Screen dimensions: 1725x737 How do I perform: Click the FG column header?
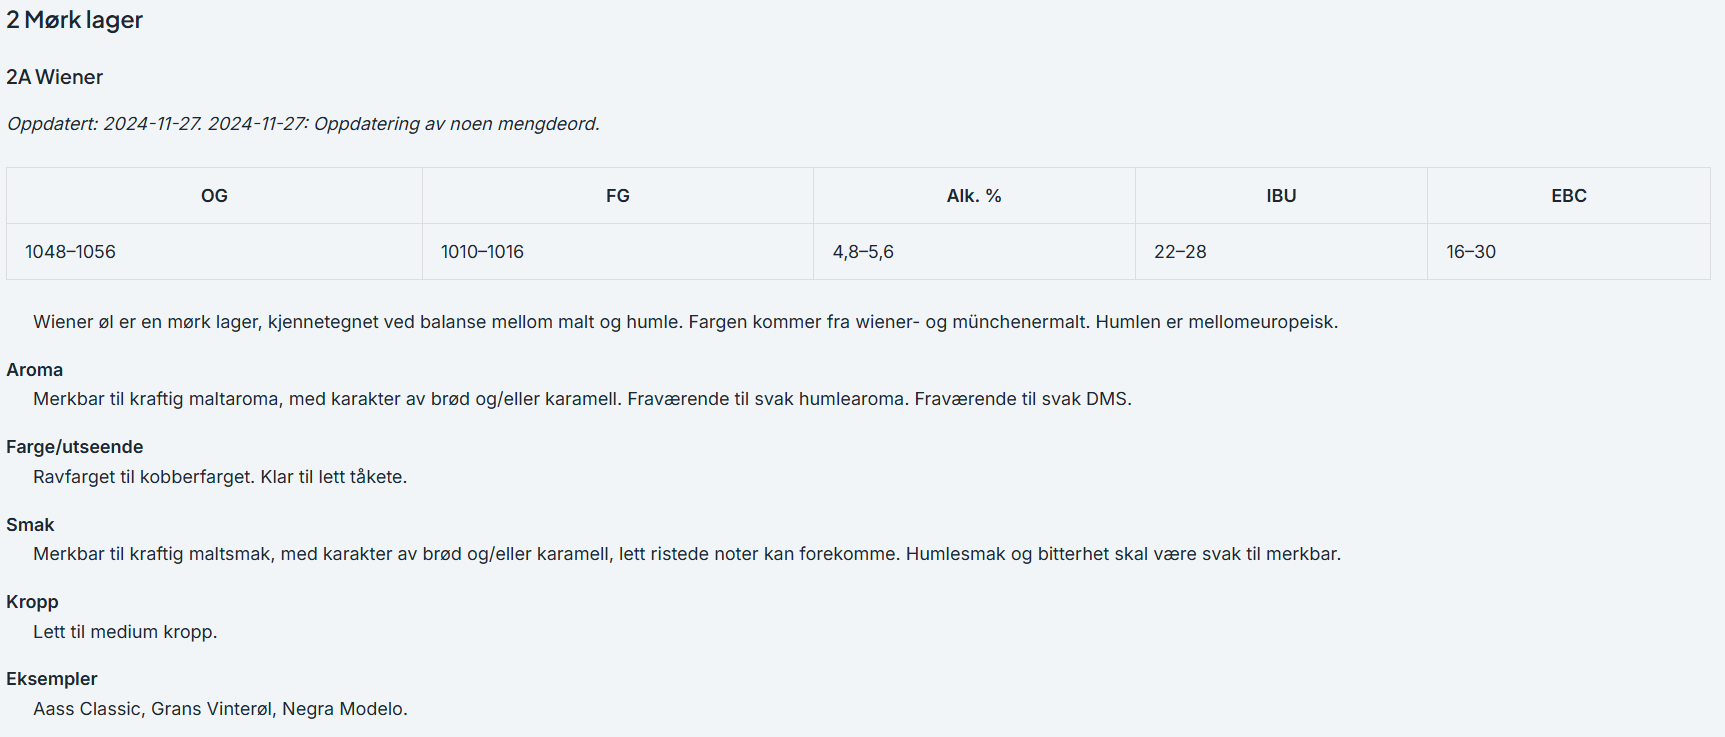pos(618,196)
